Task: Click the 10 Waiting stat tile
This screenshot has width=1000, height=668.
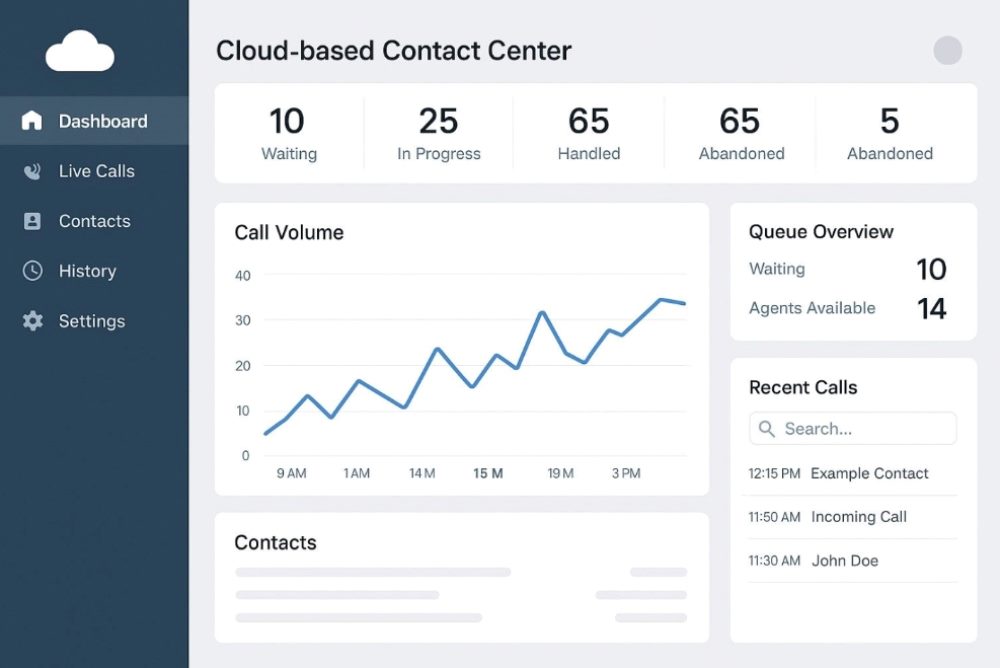Action: [x=288, y=134]
